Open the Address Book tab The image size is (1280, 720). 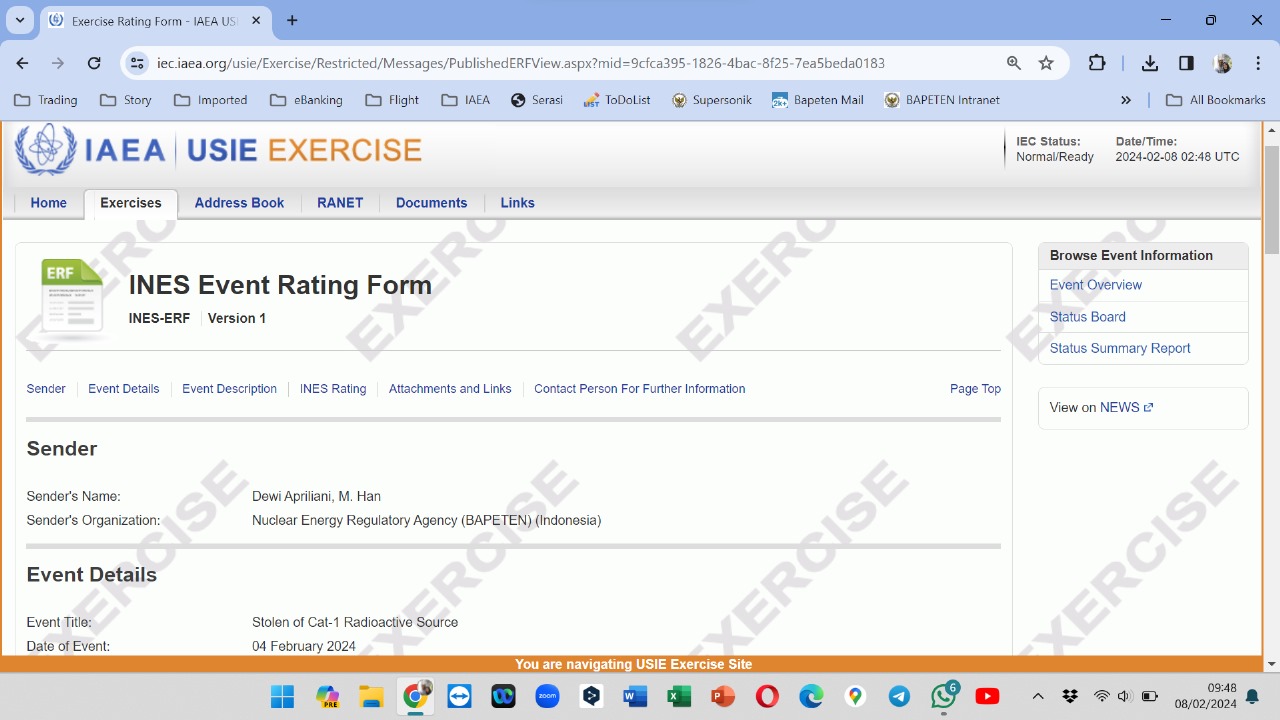pyautogui.click(x=239, y=203)
